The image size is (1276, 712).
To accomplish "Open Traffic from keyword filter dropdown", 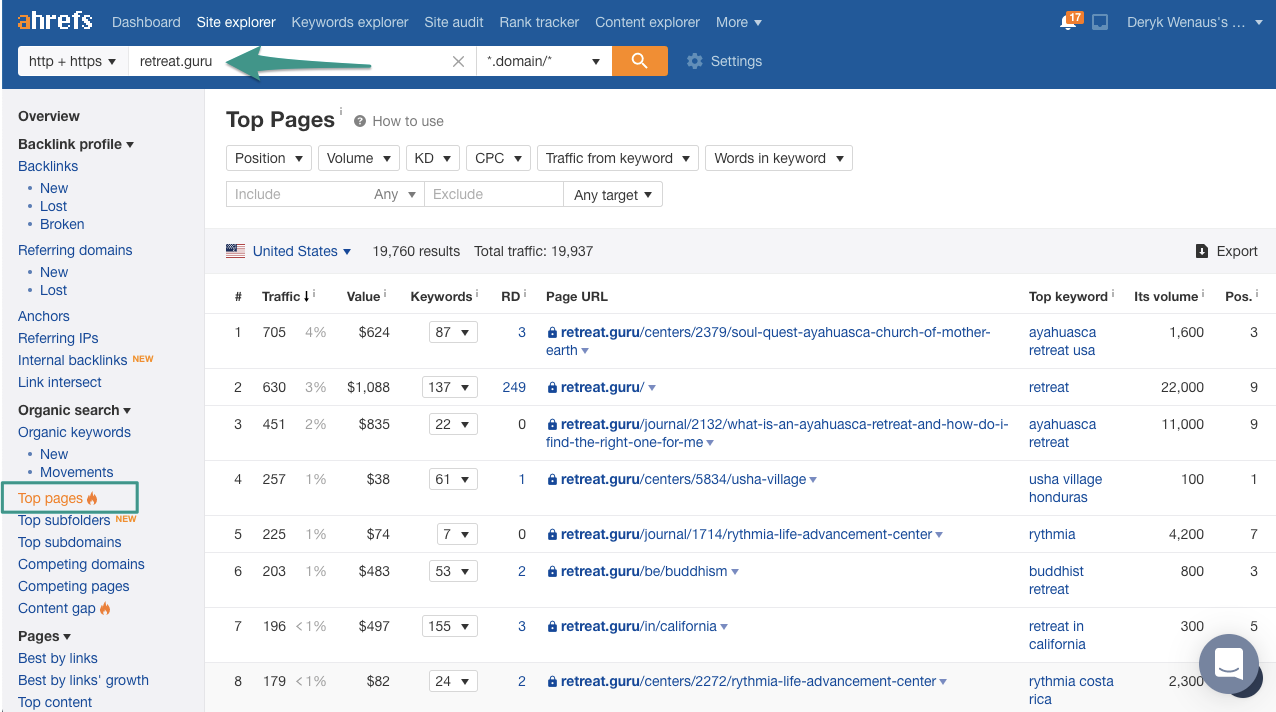I will coord(618,158).
